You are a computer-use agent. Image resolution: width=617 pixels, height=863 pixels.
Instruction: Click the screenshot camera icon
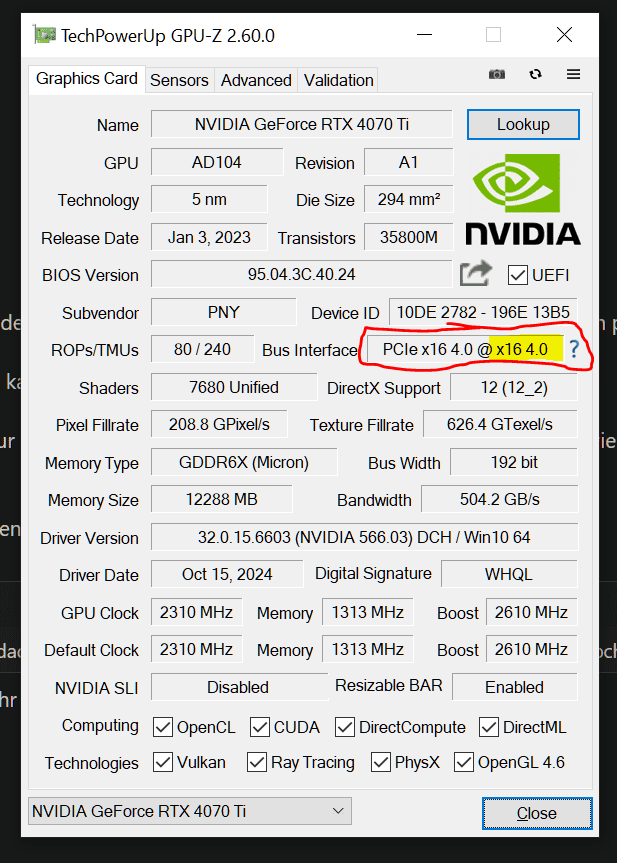point(497,75)
